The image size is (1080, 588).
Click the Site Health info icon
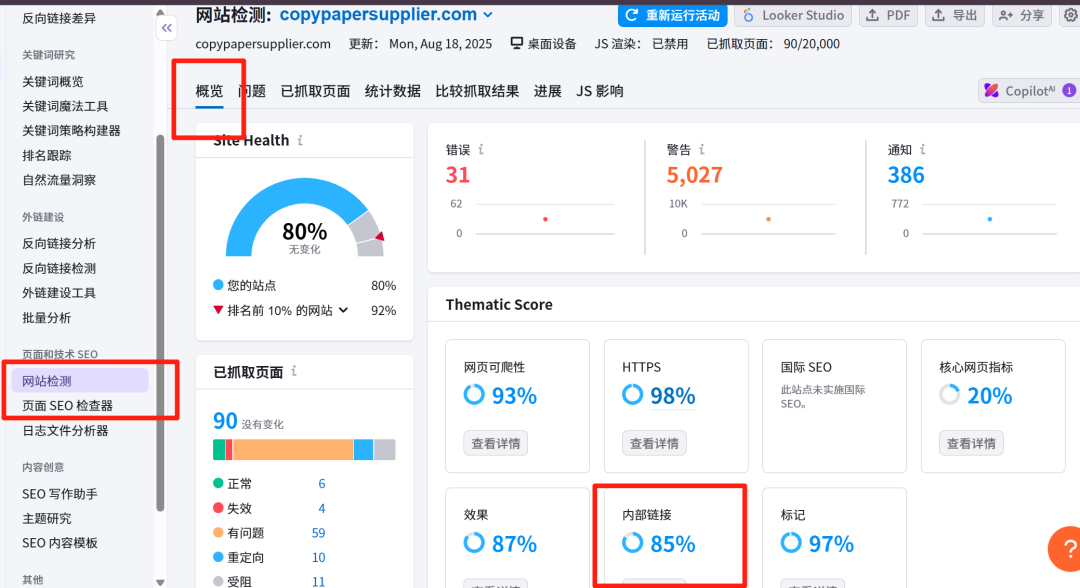pos(300,140)
